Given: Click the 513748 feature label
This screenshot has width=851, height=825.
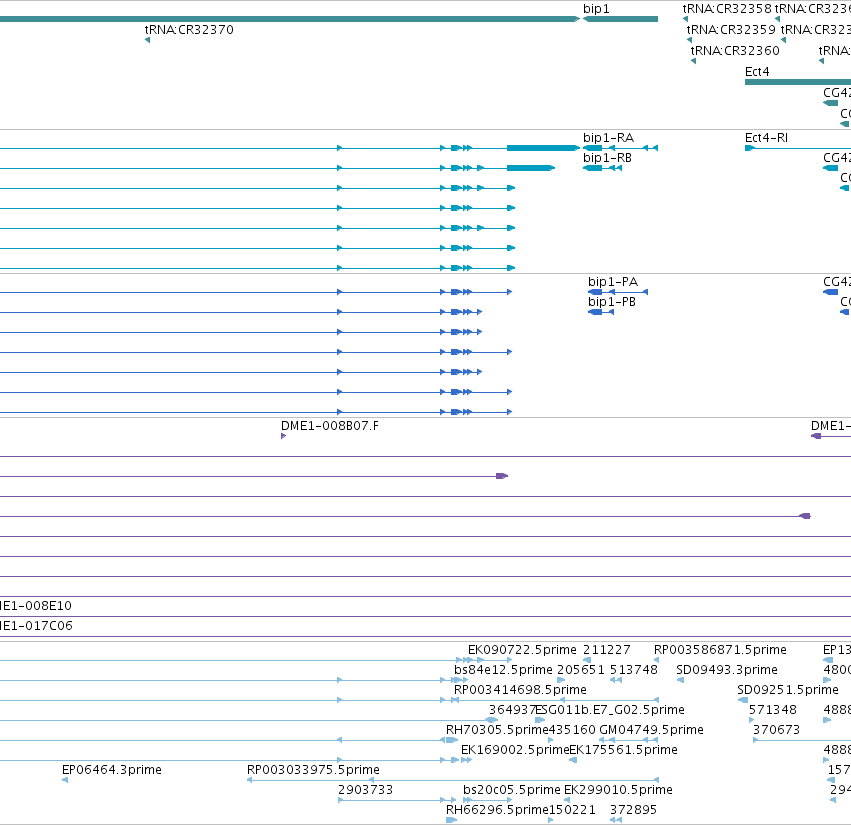Looking at the screenshot, I should (x=633, y=670).
